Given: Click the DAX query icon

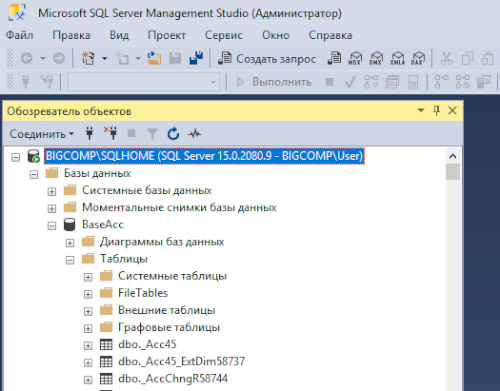Looking at the screenshot, I should [x=418, y=59].
